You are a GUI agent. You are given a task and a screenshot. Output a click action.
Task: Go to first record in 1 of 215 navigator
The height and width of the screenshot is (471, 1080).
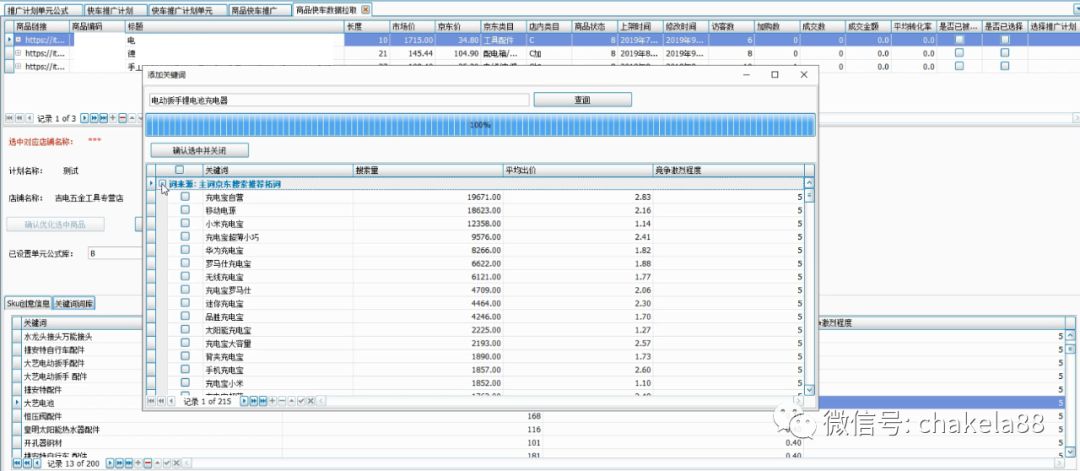point(151,401)
